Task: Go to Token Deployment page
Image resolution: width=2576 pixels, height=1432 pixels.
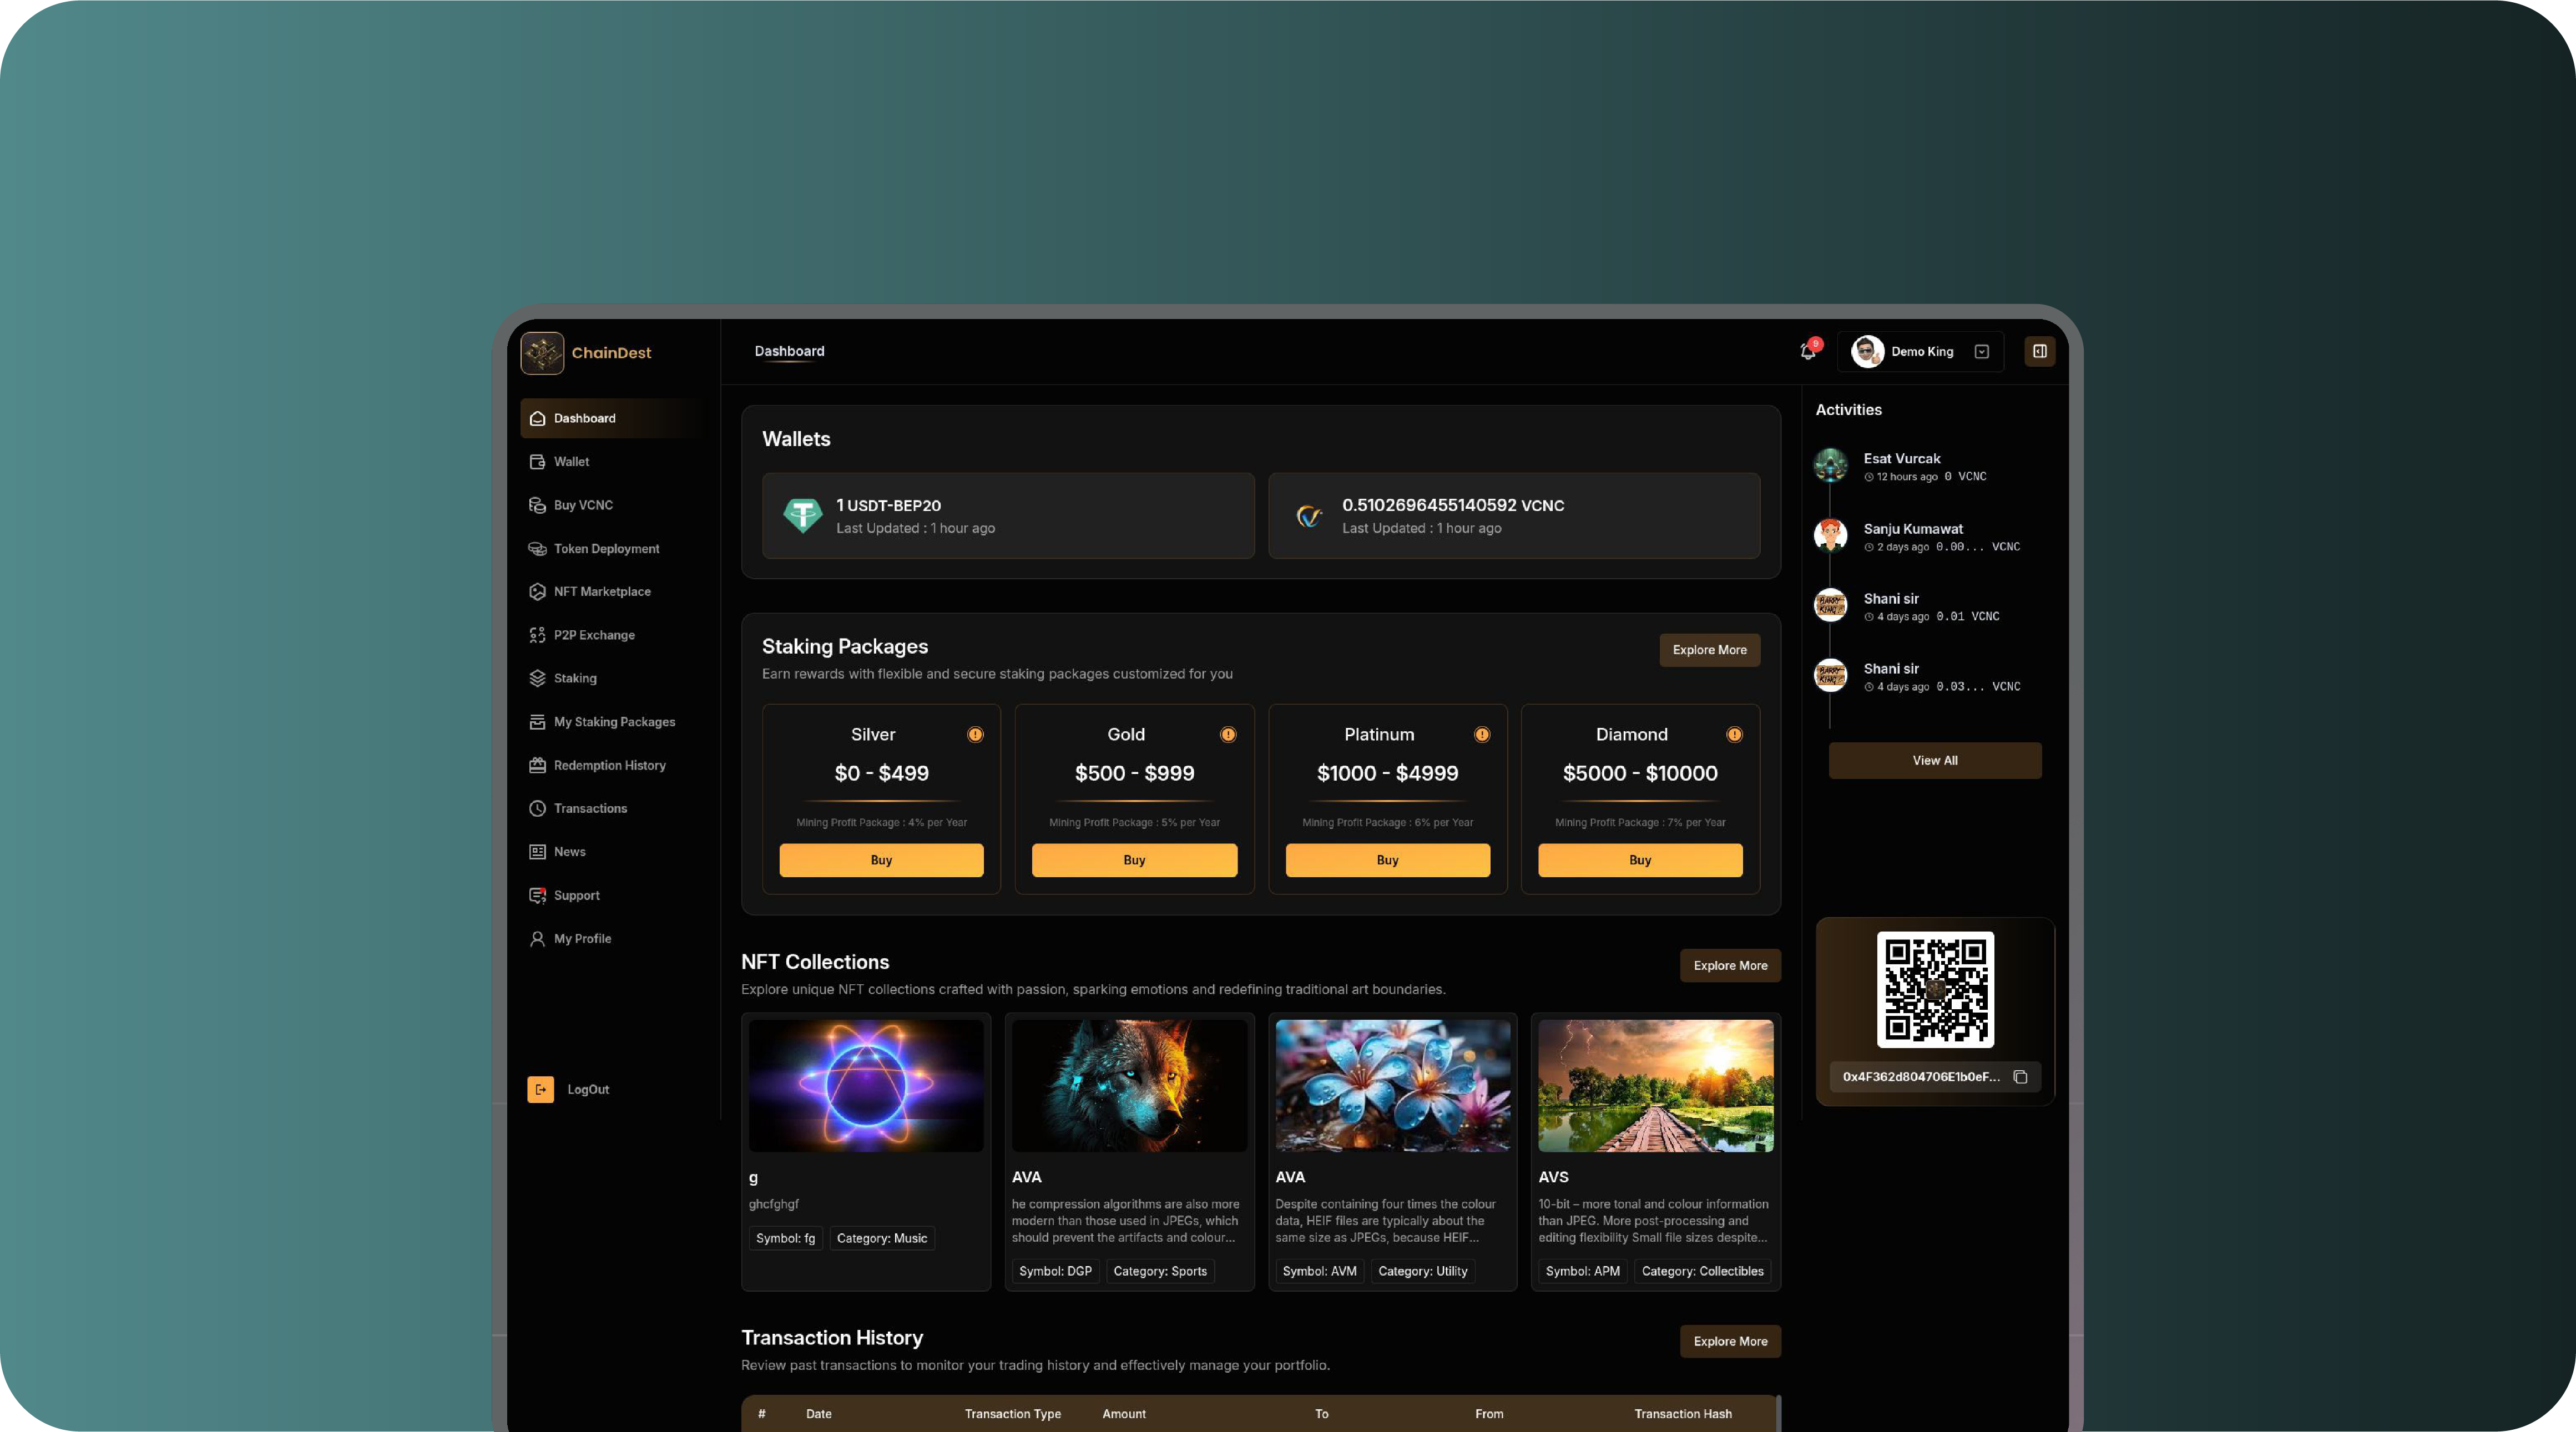Action: tap(605, 548)
